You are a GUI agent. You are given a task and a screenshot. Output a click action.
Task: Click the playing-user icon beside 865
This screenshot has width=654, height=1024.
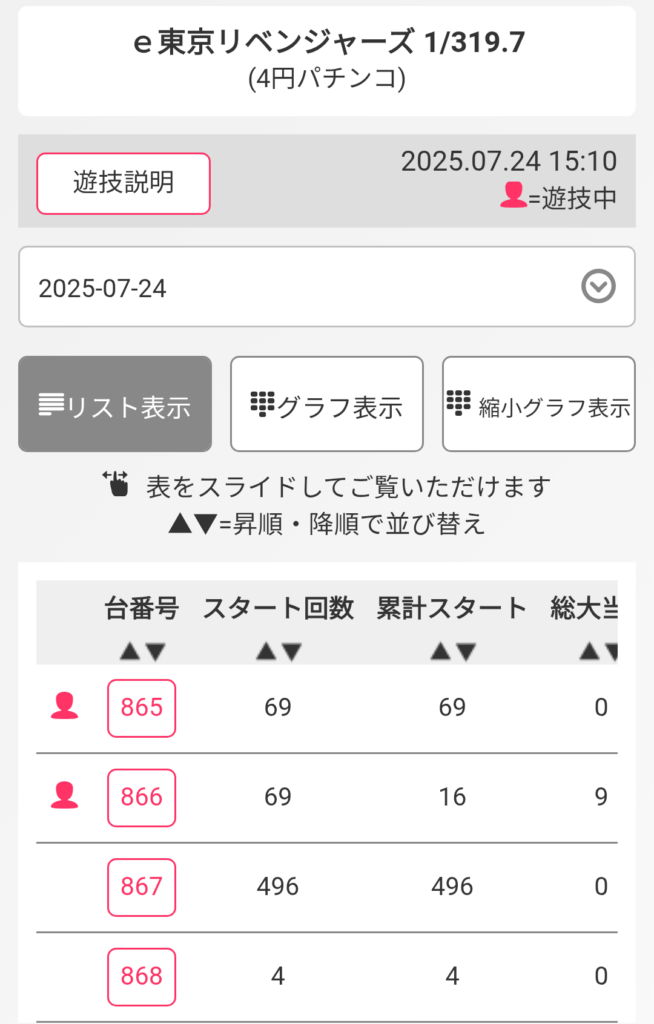tap(65, 706)
